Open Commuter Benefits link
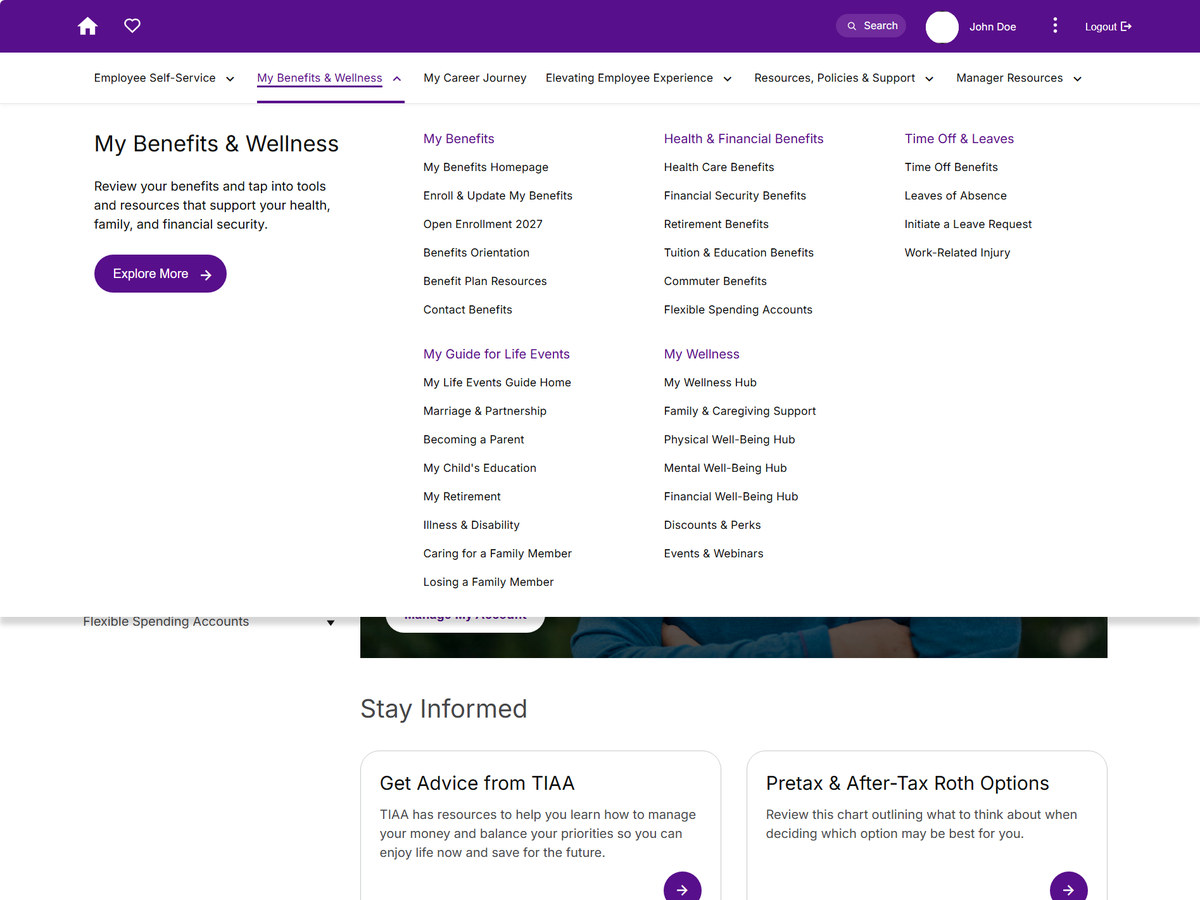This screenshot has height=900, width=1200. [715, 281]
